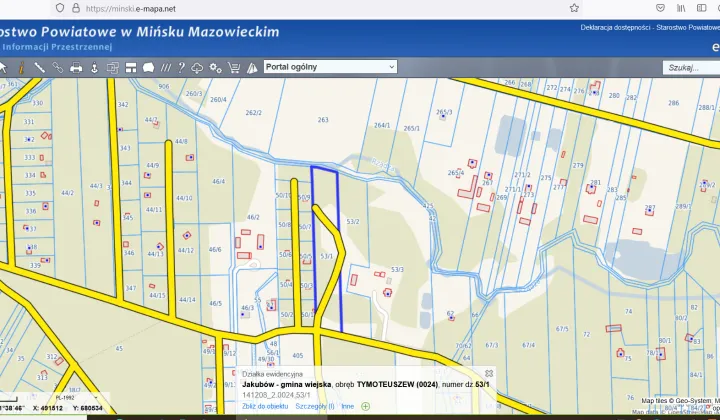Click parcel label 286 on map
This screenshot has height=420, width=720.
click(674, 103)
